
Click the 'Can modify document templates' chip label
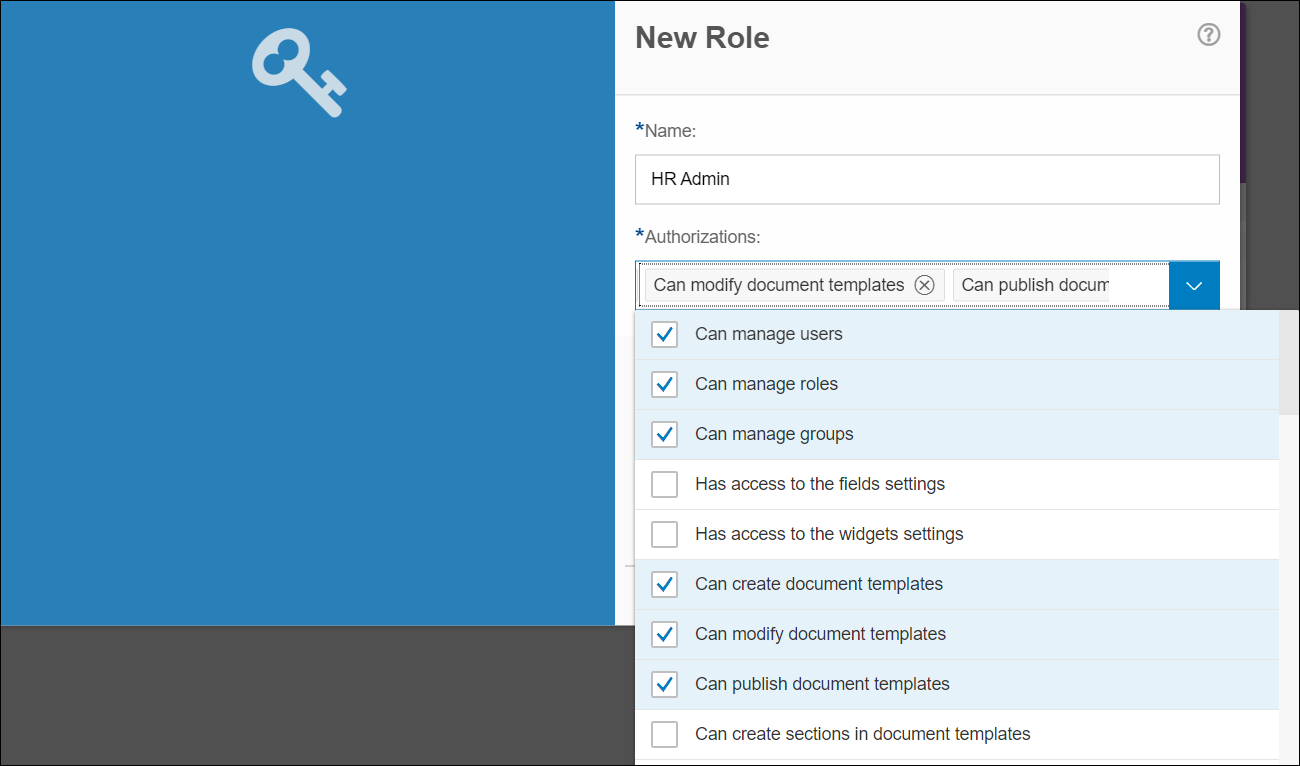(x=778, y=285)
